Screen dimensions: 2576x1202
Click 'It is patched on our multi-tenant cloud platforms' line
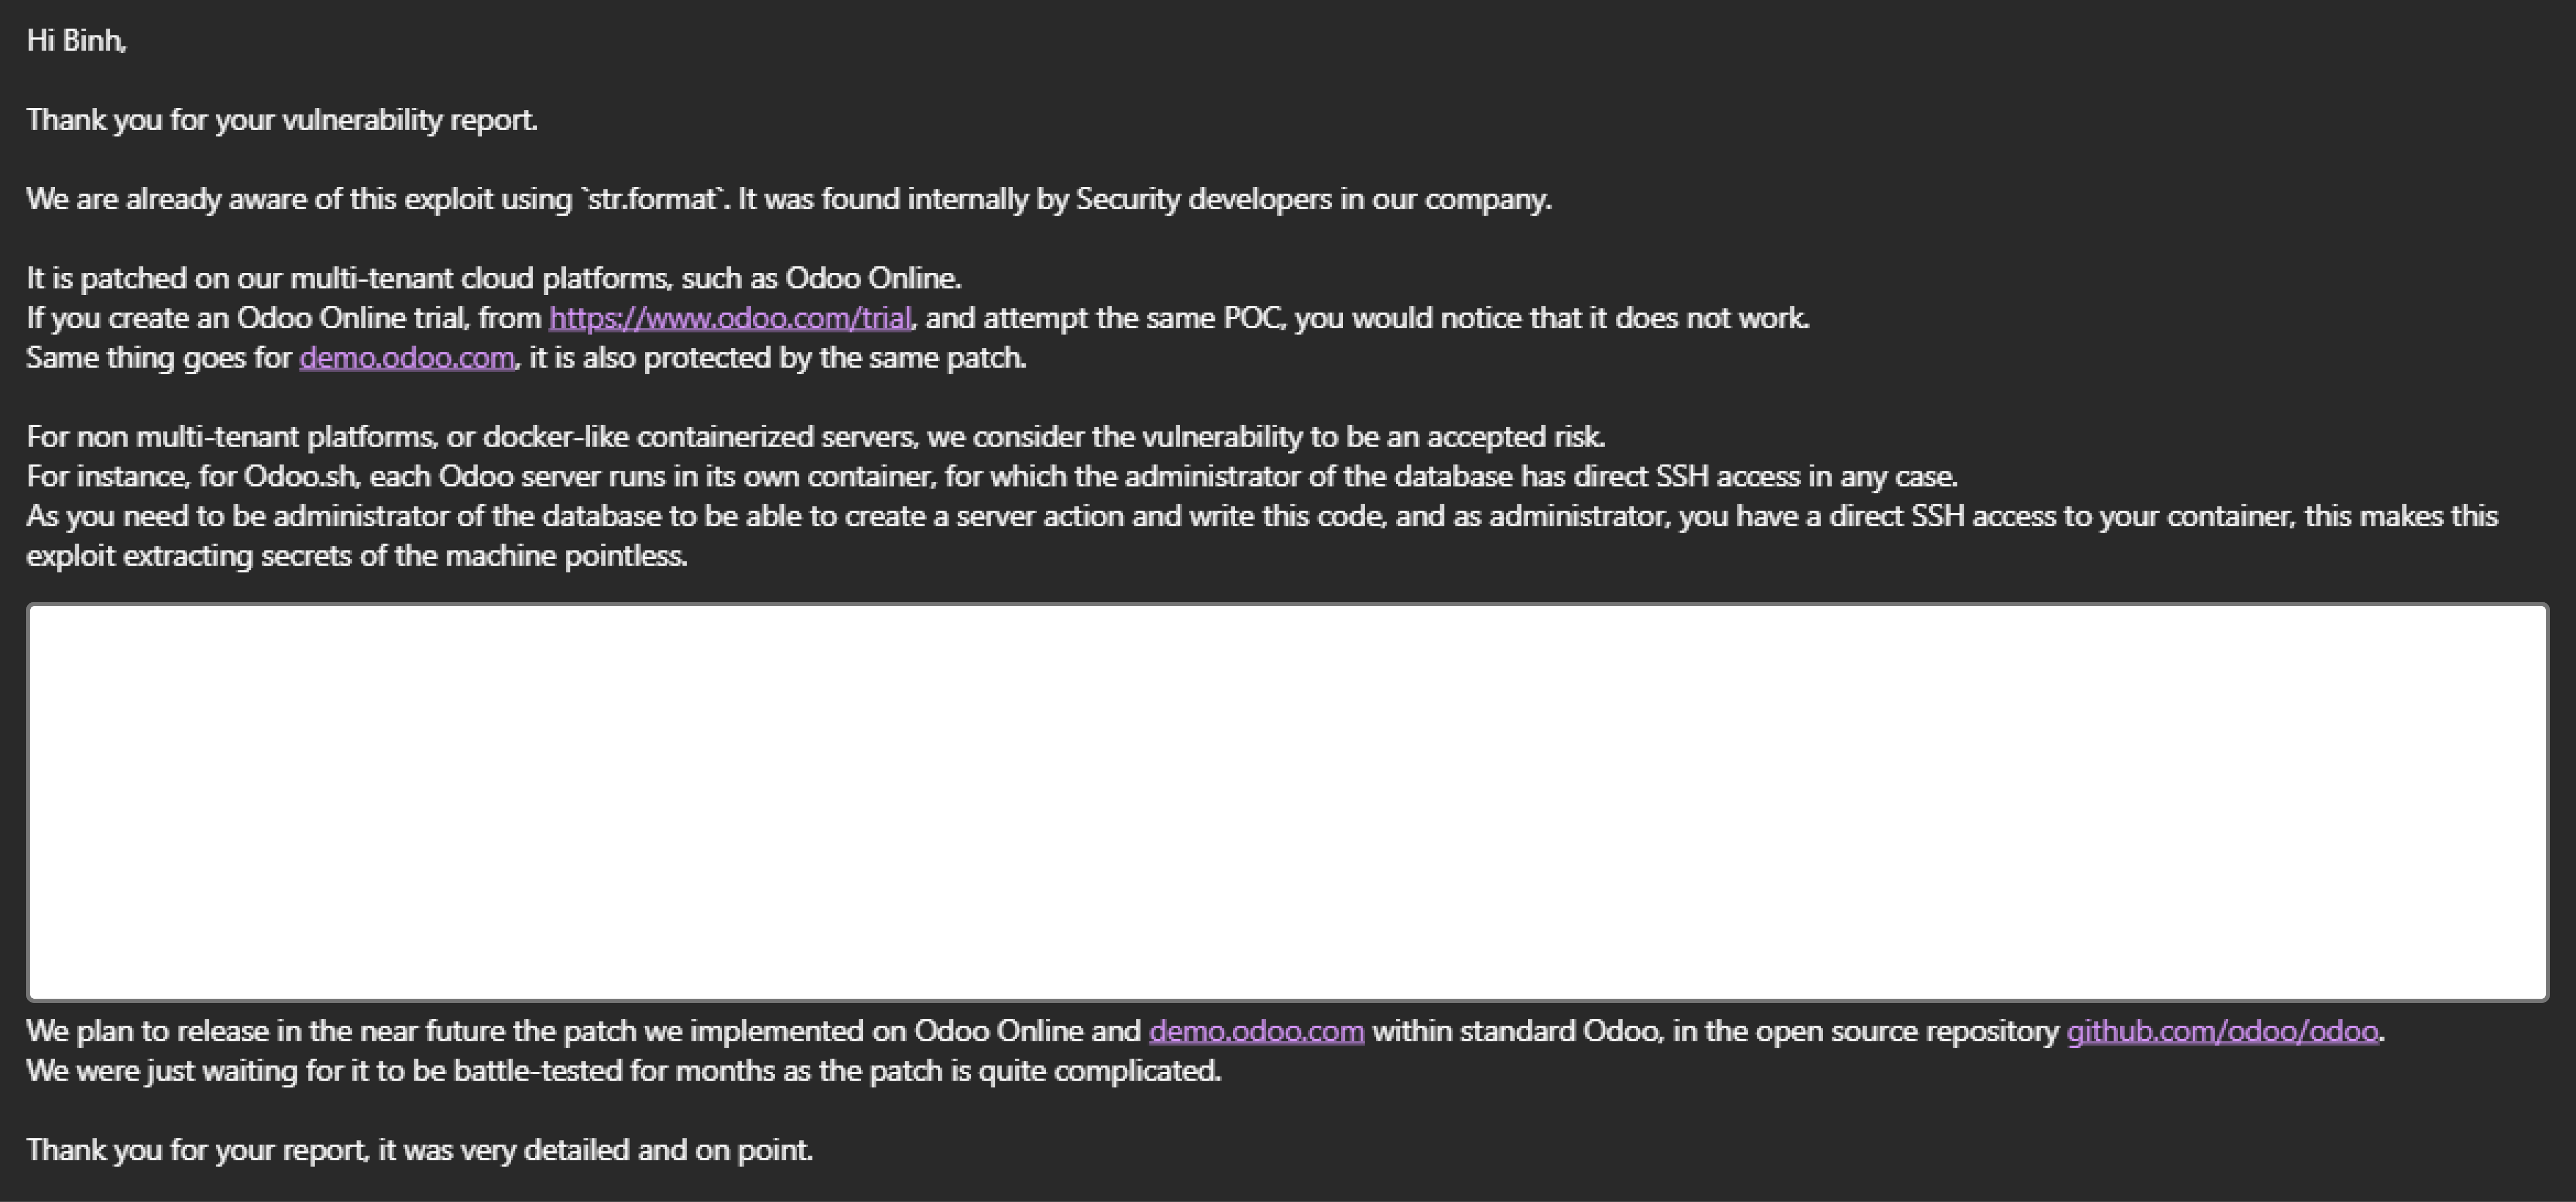[x=494, y=278]
